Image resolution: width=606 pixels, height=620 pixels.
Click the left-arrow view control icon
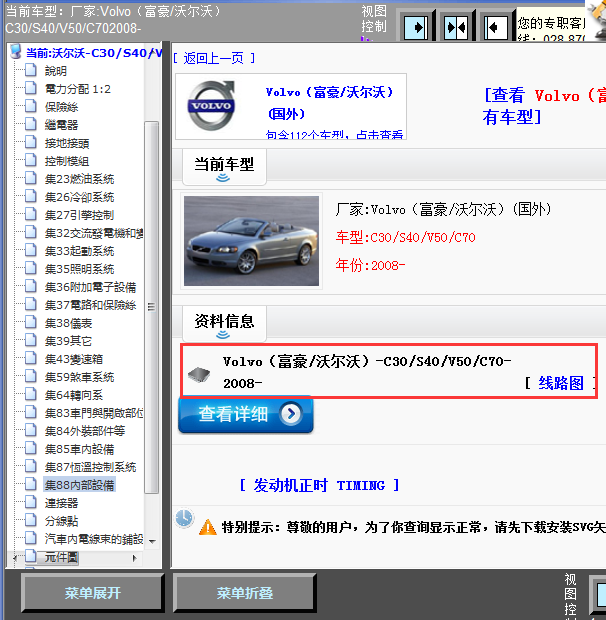click(x=496, y=27)
